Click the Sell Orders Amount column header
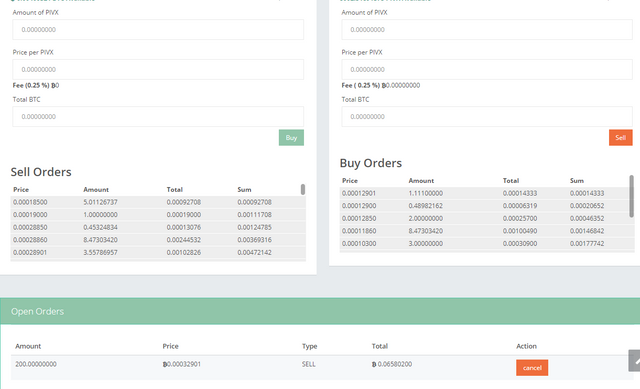 pos(96,190)
